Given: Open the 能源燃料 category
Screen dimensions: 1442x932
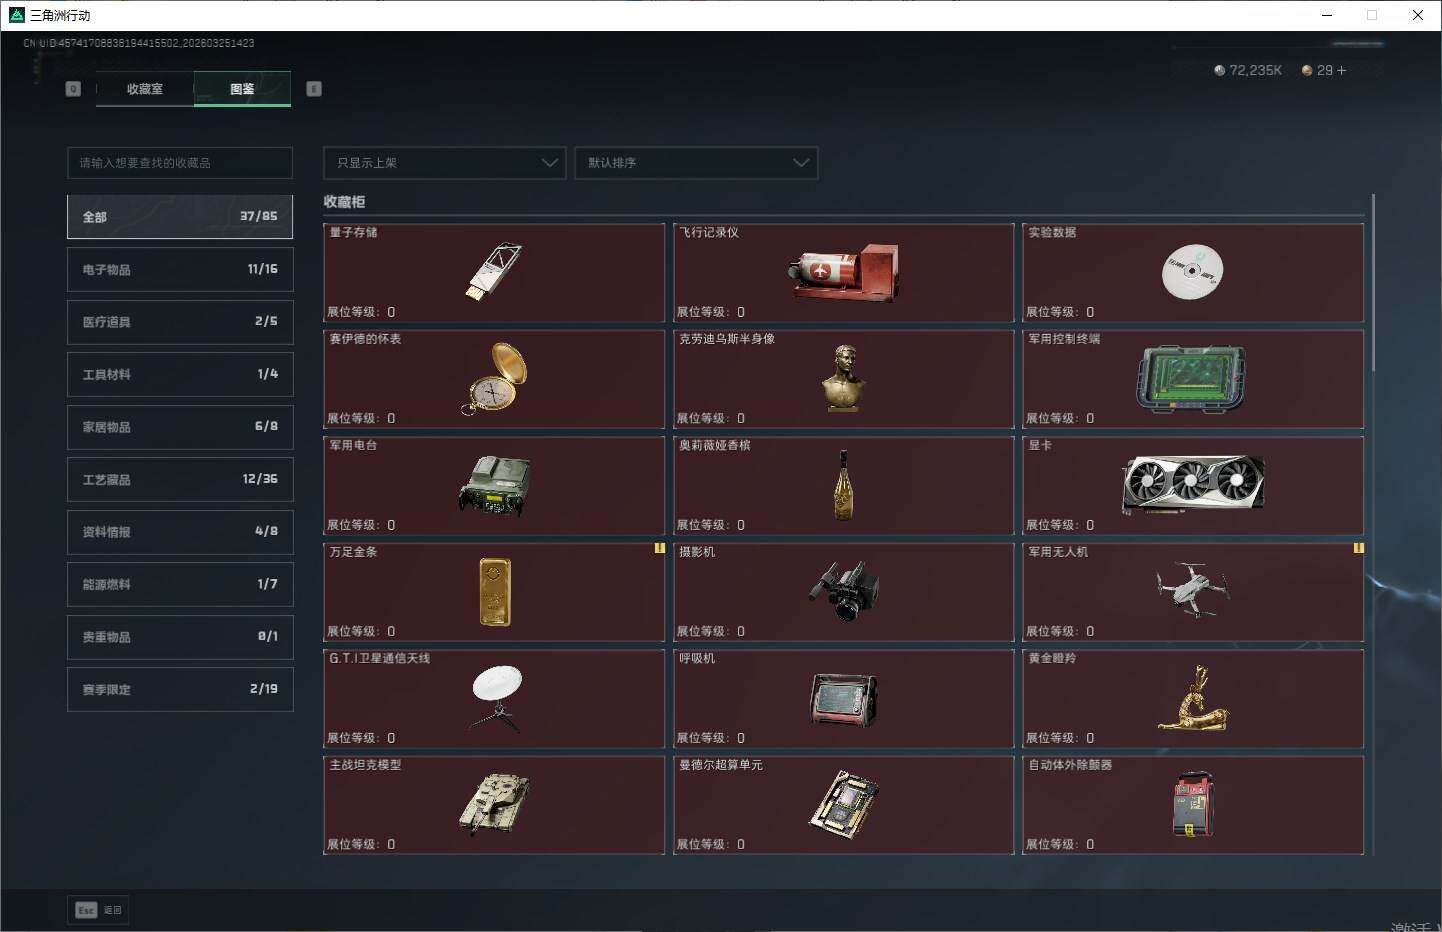Looking at the screenshot, I should pyautogui.click(x=180, y=584).
